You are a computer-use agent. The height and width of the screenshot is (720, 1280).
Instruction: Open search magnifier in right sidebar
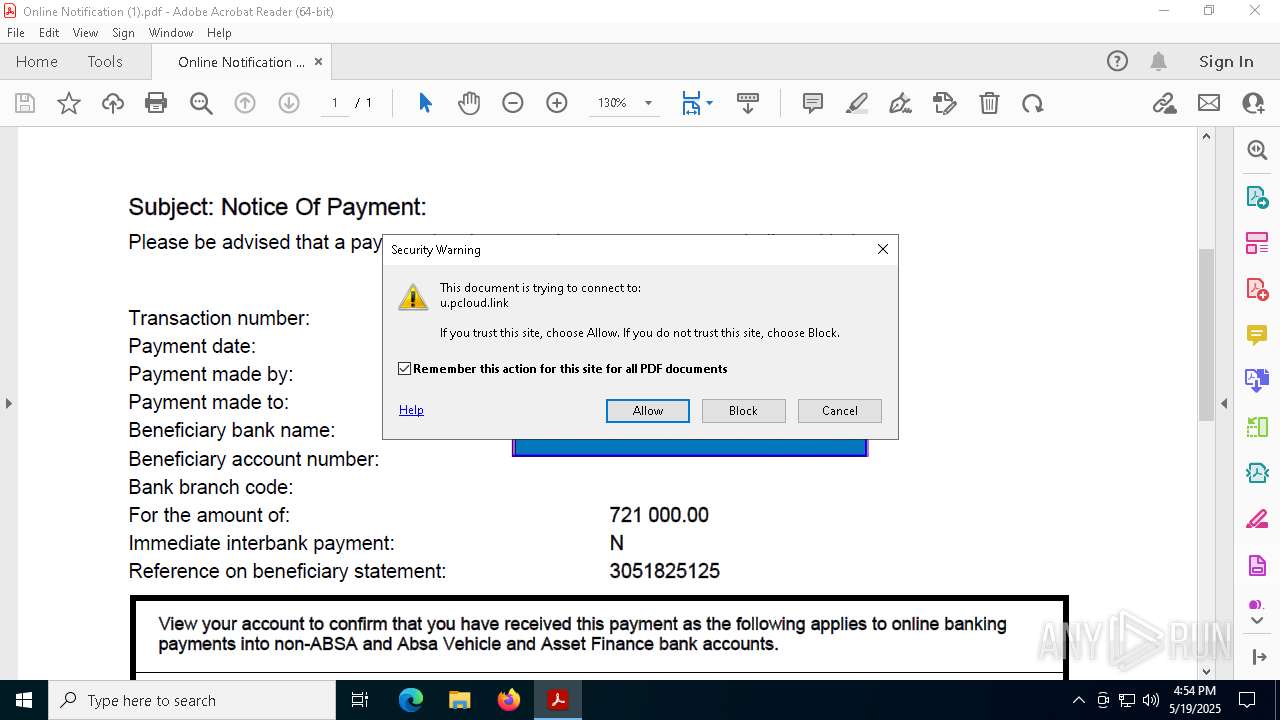point(1257,150)
